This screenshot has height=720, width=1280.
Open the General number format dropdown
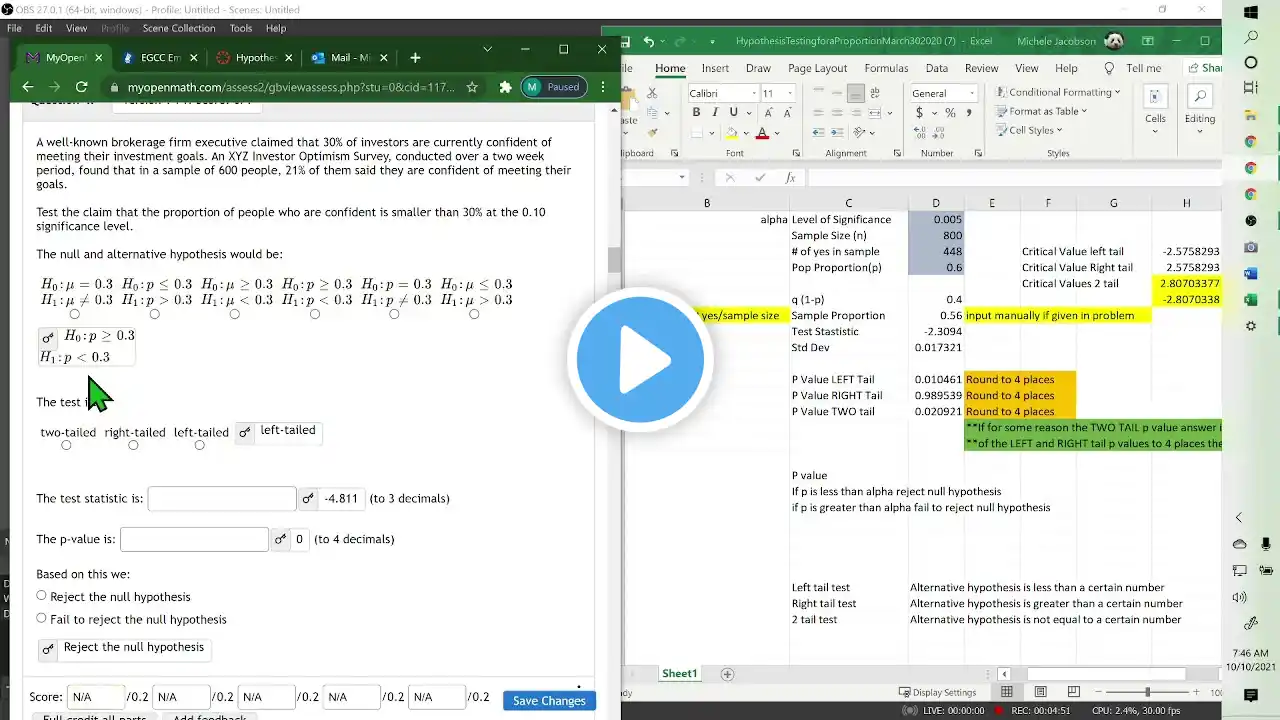coord(971,93)
